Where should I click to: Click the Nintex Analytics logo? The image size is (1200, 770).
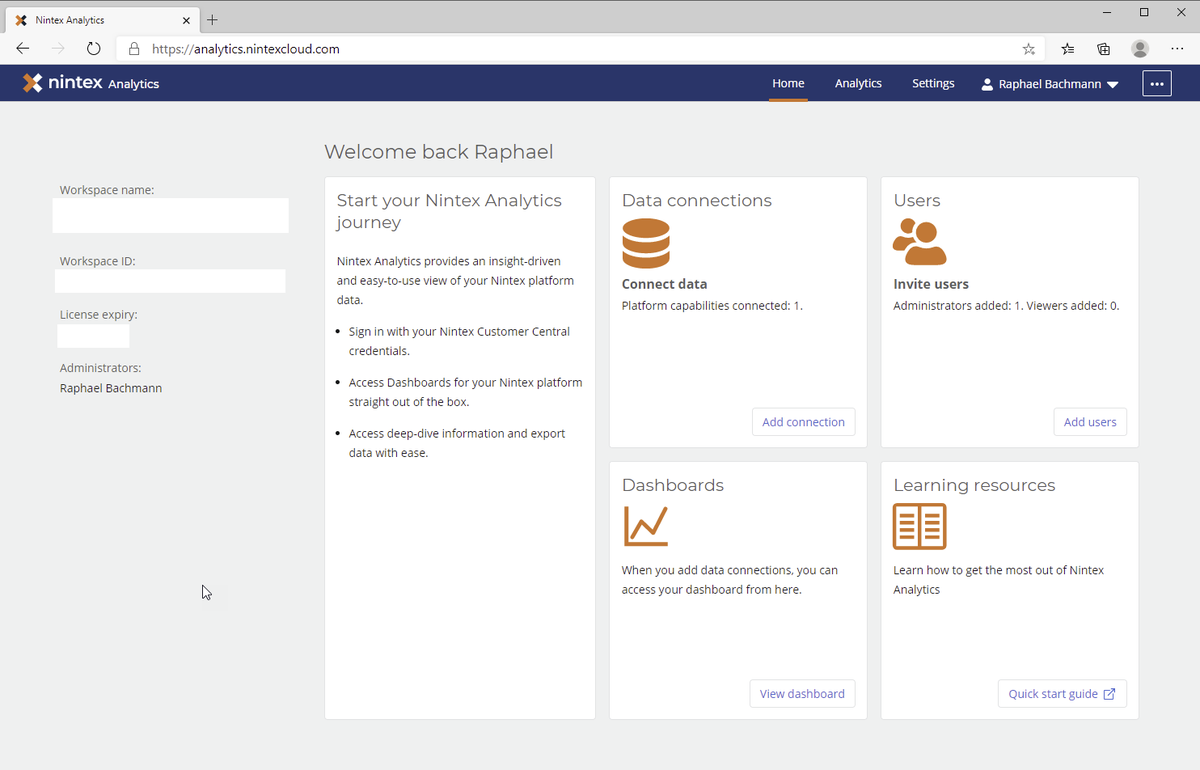tap(91, 83)
